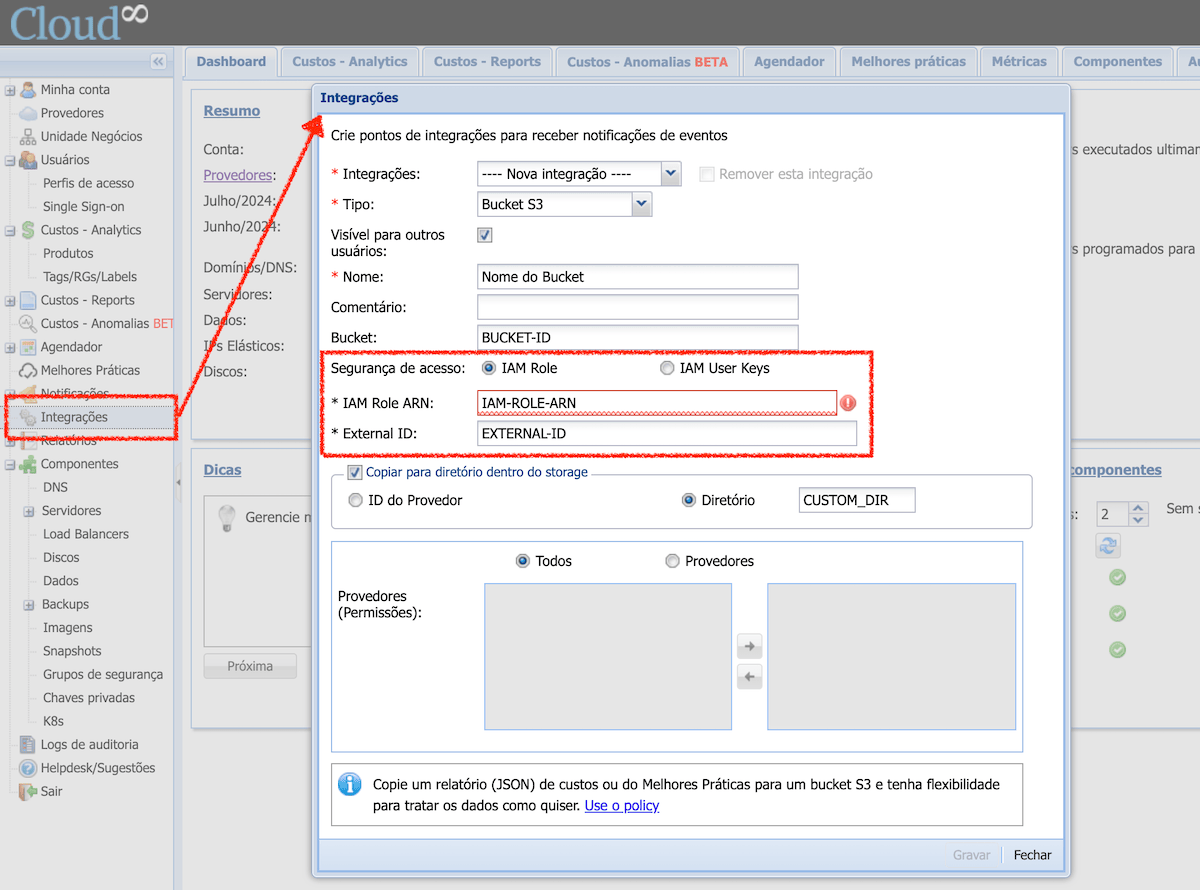Expand the Minha conta tree node

click(10, 90)
